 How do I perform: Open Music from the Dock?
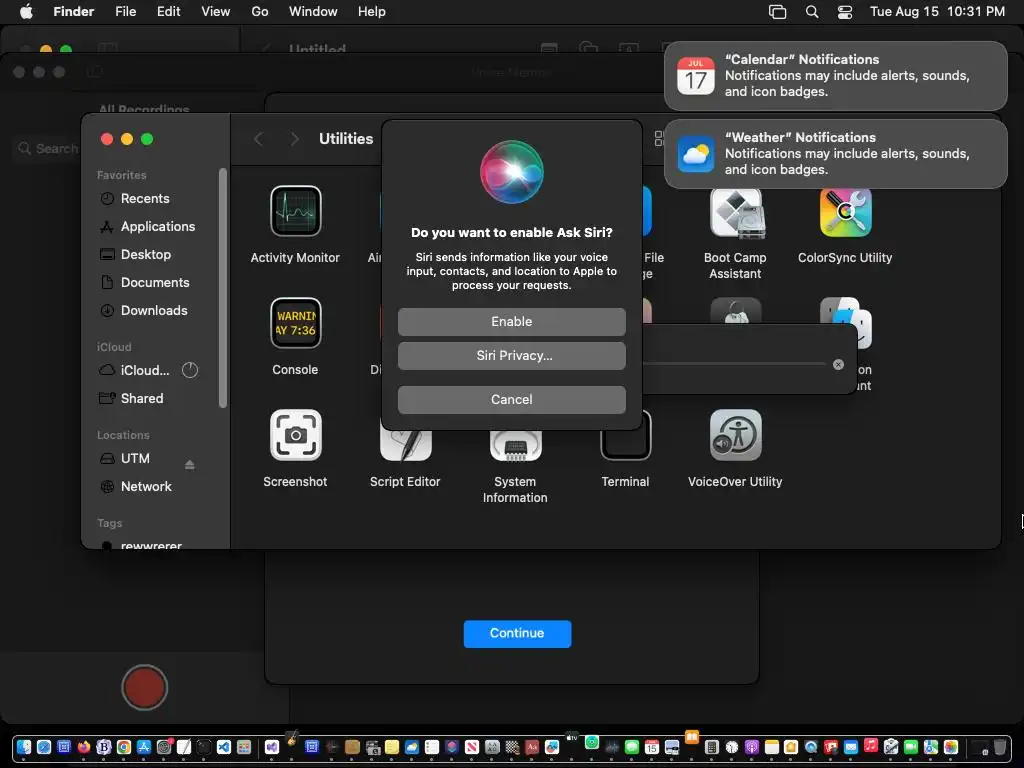[x=871, y=745]
